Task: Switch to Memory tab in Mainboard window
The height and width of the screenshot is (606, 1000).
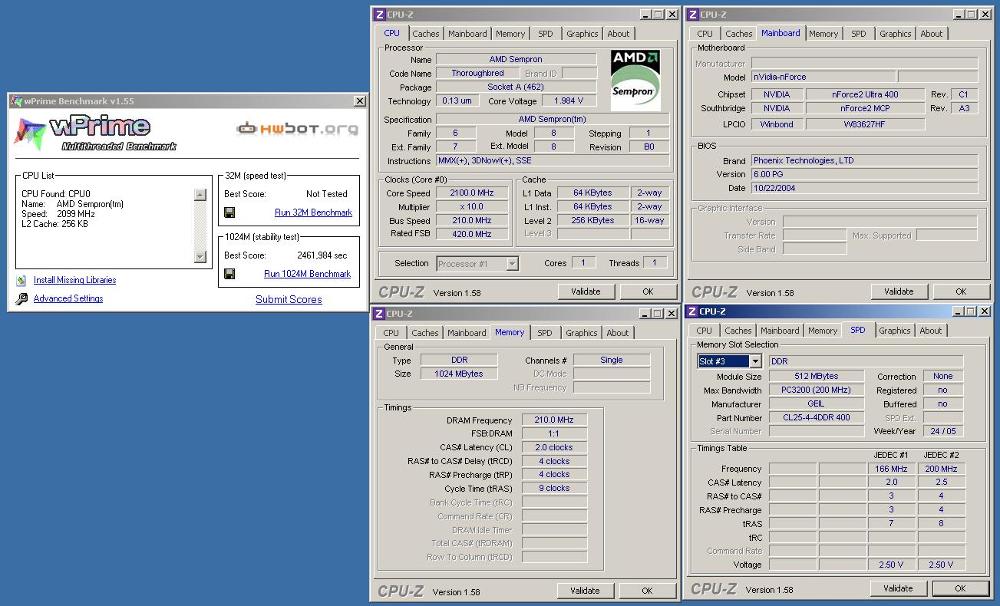Action: (x=823, y=34)
